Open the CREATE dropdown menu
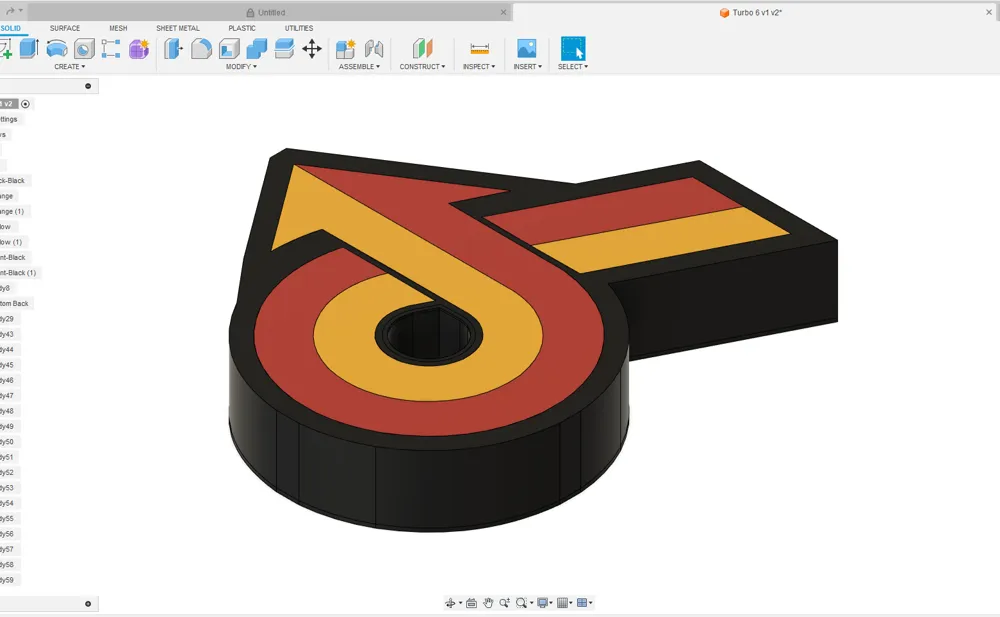 click(x=69, y=66)
